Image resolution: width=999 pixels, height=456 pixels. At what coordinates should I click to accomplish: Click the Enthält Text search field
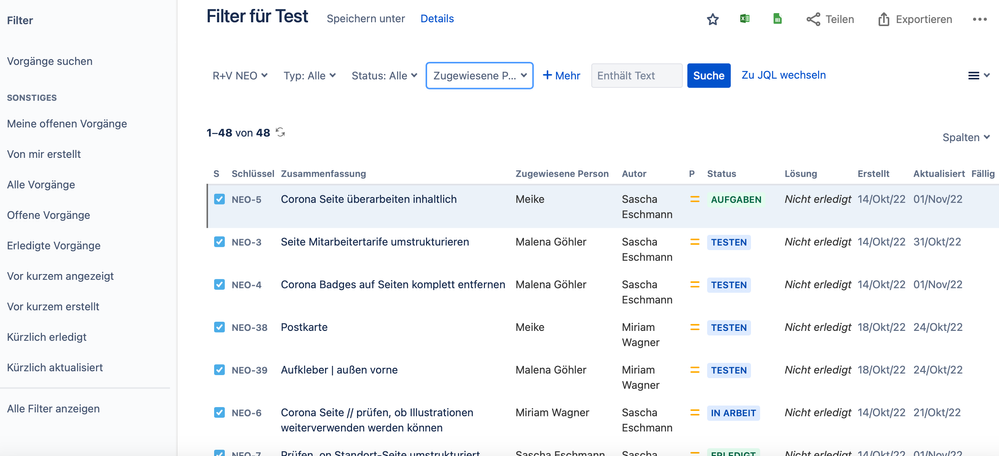click(636, 75)
